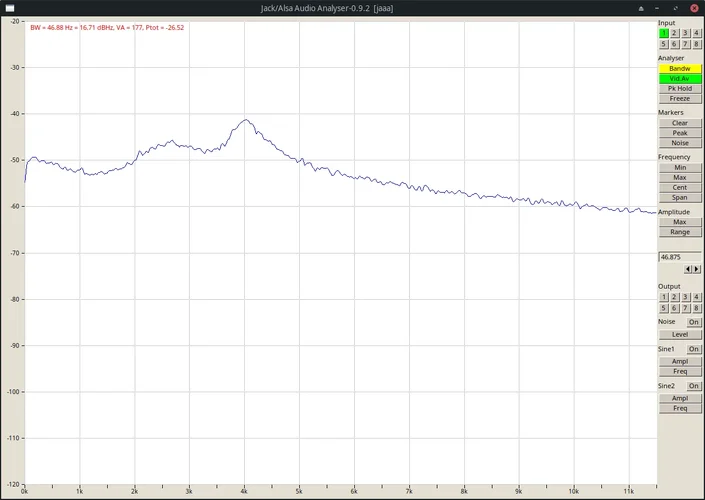The height and width of the screenshot is (500, 705).
Task: Select the Sine1 Freq button
Action: [680, 372]
